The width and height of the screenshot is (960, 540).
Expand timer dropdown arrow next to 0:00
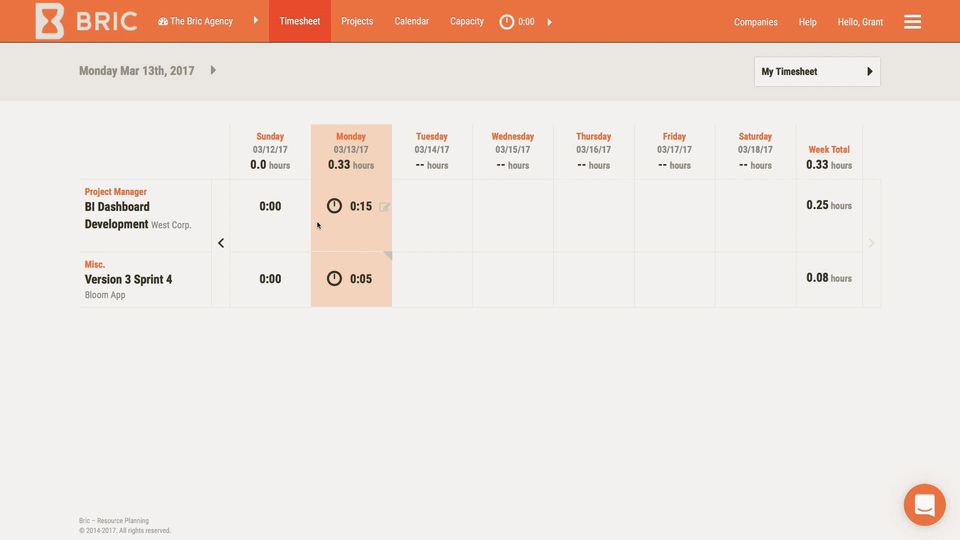(549, 22)
